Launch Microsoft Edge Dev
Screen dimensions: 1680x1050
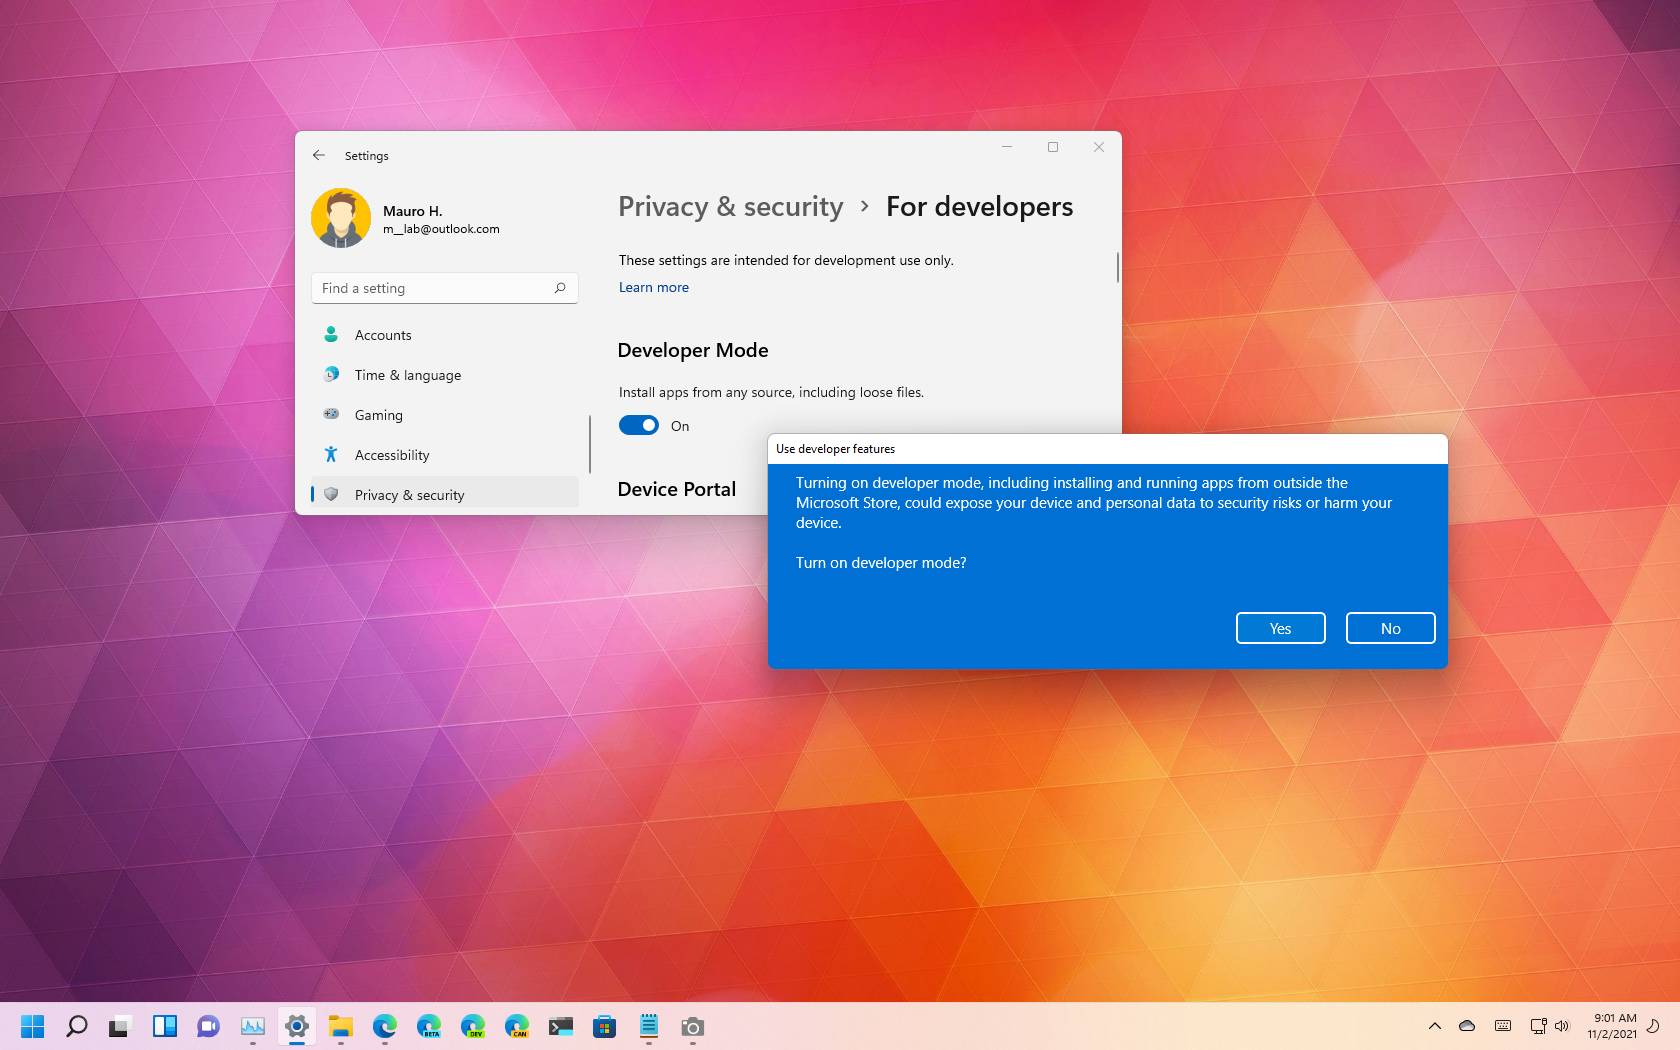coord(473,1026)
